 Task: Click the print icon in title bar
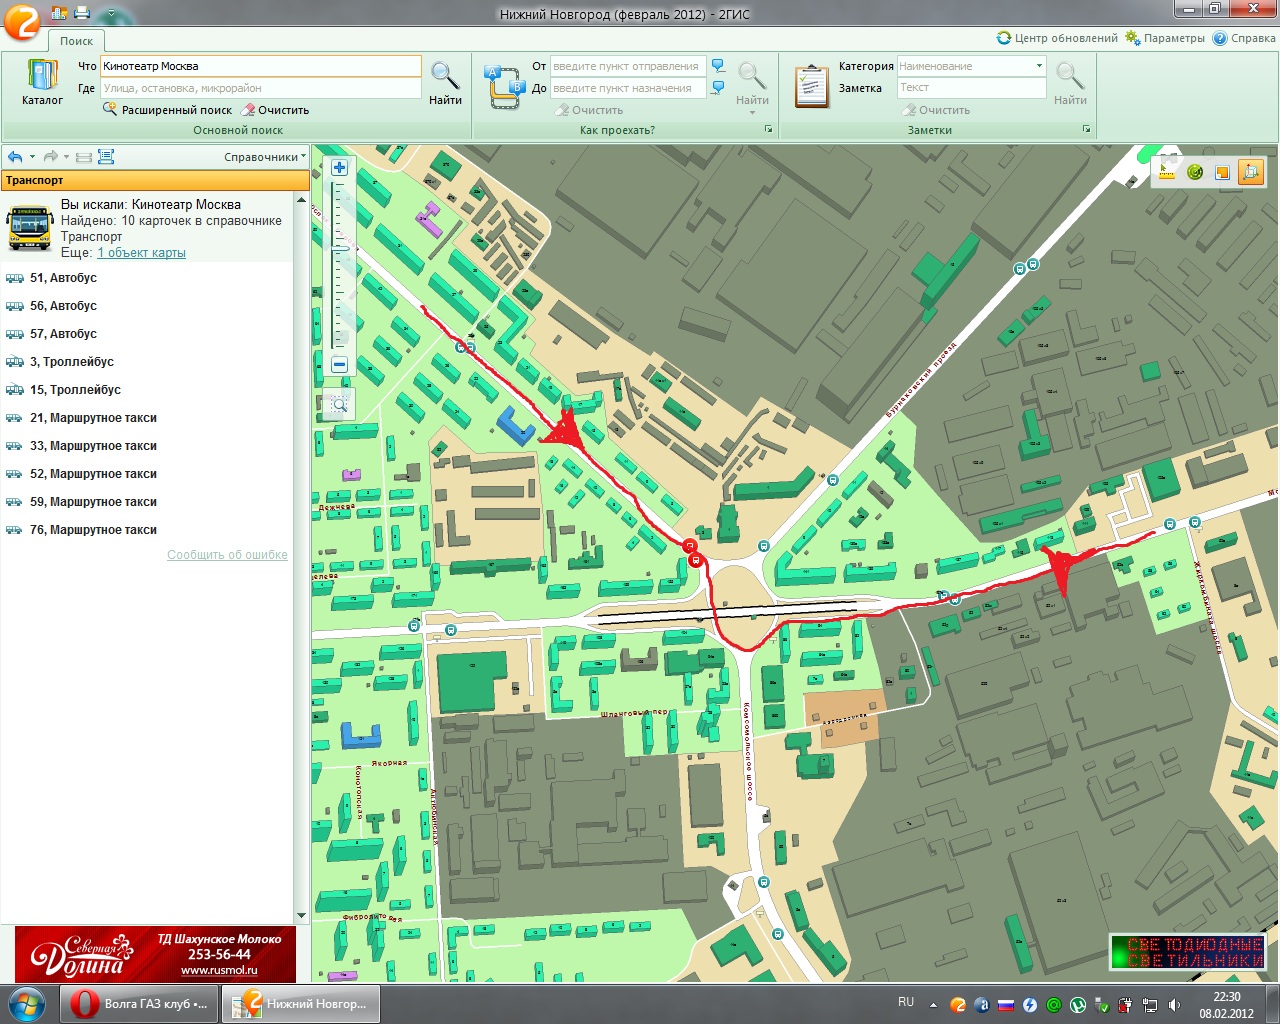(82, 13)
